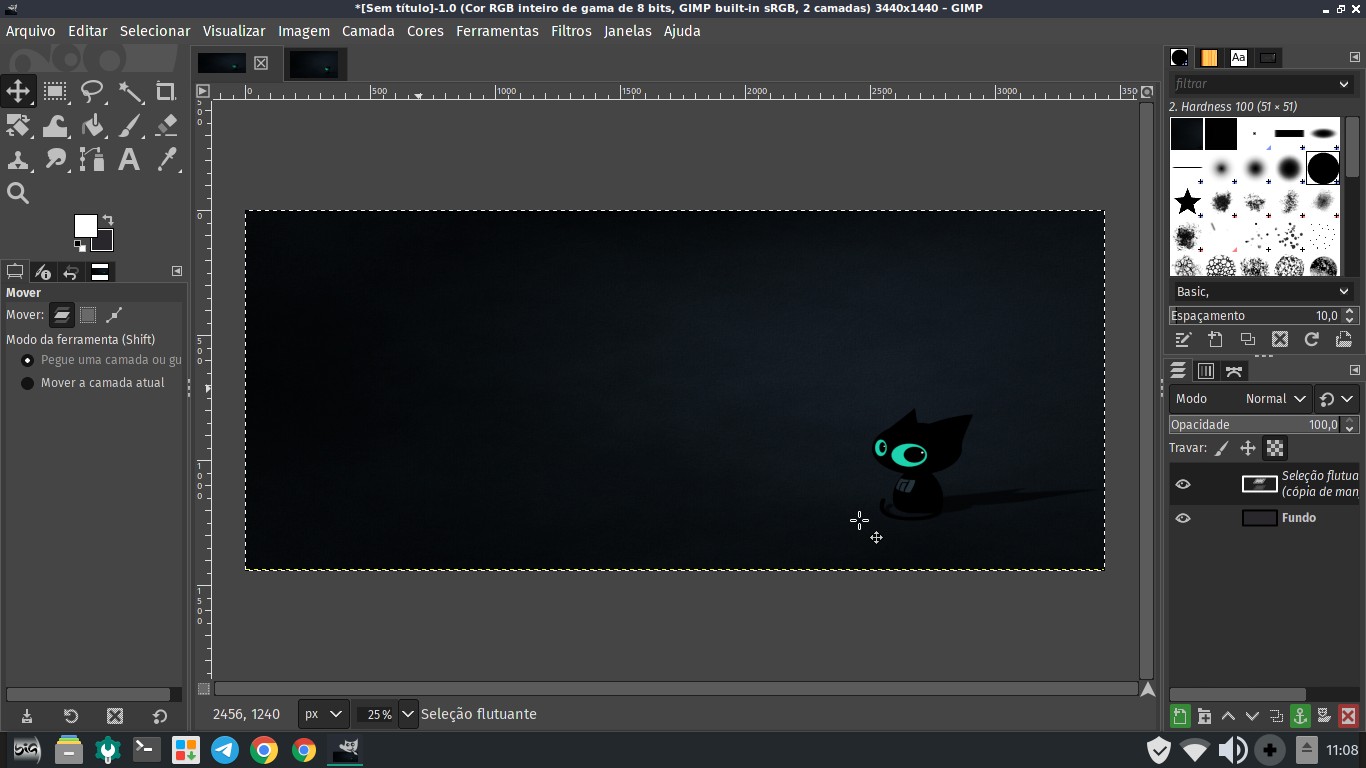Open the 'Basic,' brush tag dropdown
This screenshot has width=1366, height=768.
click(1262, 291)
